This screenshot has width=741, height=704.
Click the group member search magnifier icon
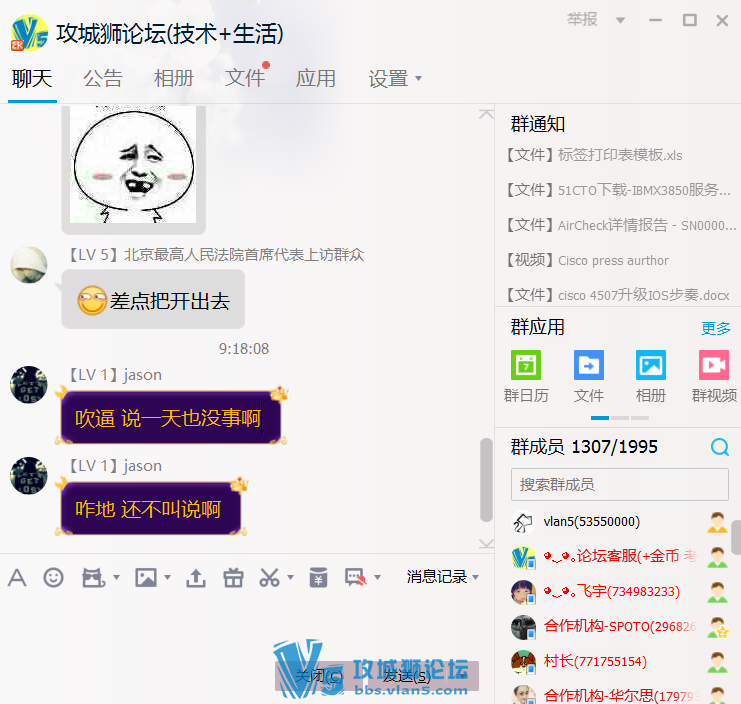(719, 447)
